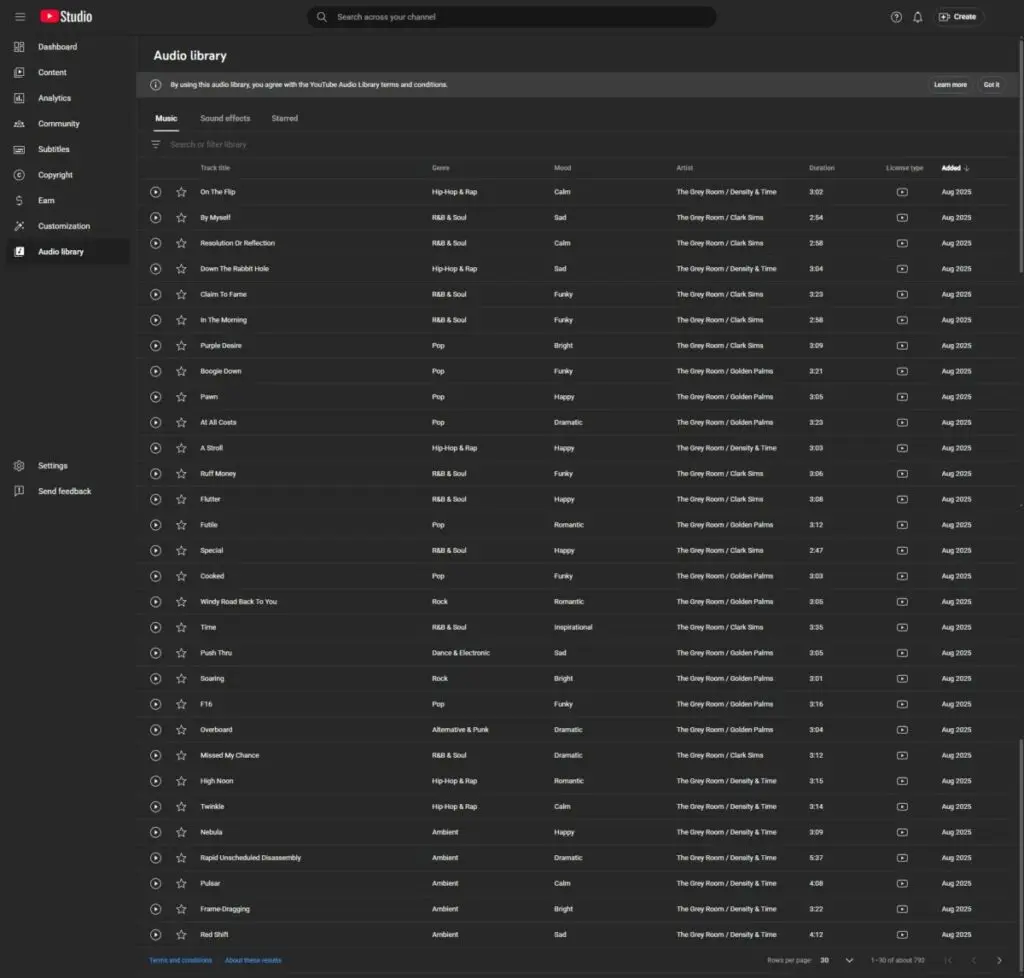Play the track "Purple Desire"
The width and height of the screenshot is (1024, 978).
click(x=156, y=345)
